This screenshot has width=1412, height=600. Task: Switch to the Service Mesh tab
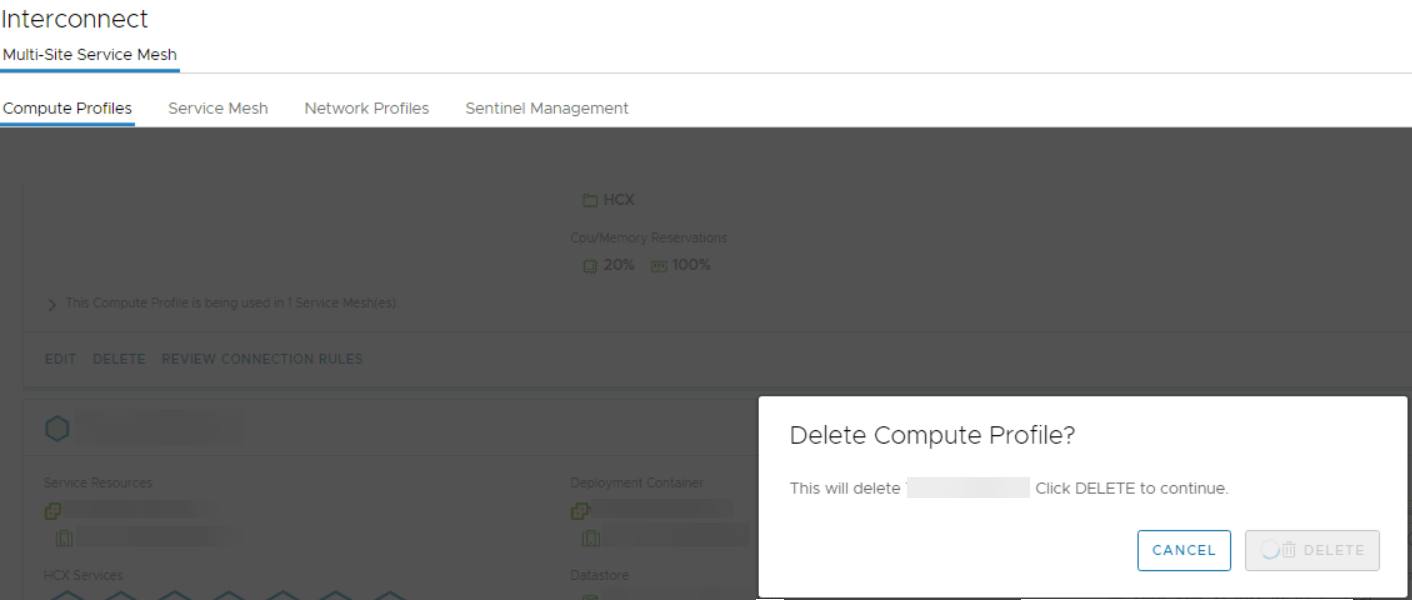(218, 108)
